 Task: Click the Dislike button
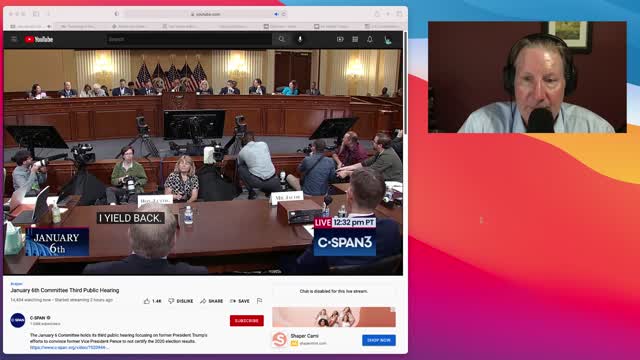[x=181, y=301]
